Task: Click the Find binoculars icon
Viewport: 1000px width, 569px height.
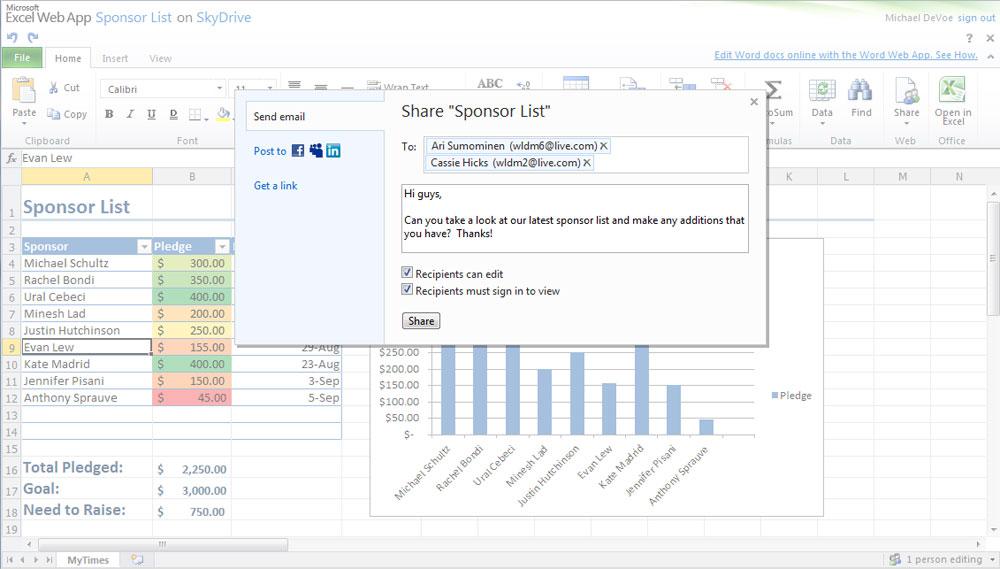Action: point(860,91)
